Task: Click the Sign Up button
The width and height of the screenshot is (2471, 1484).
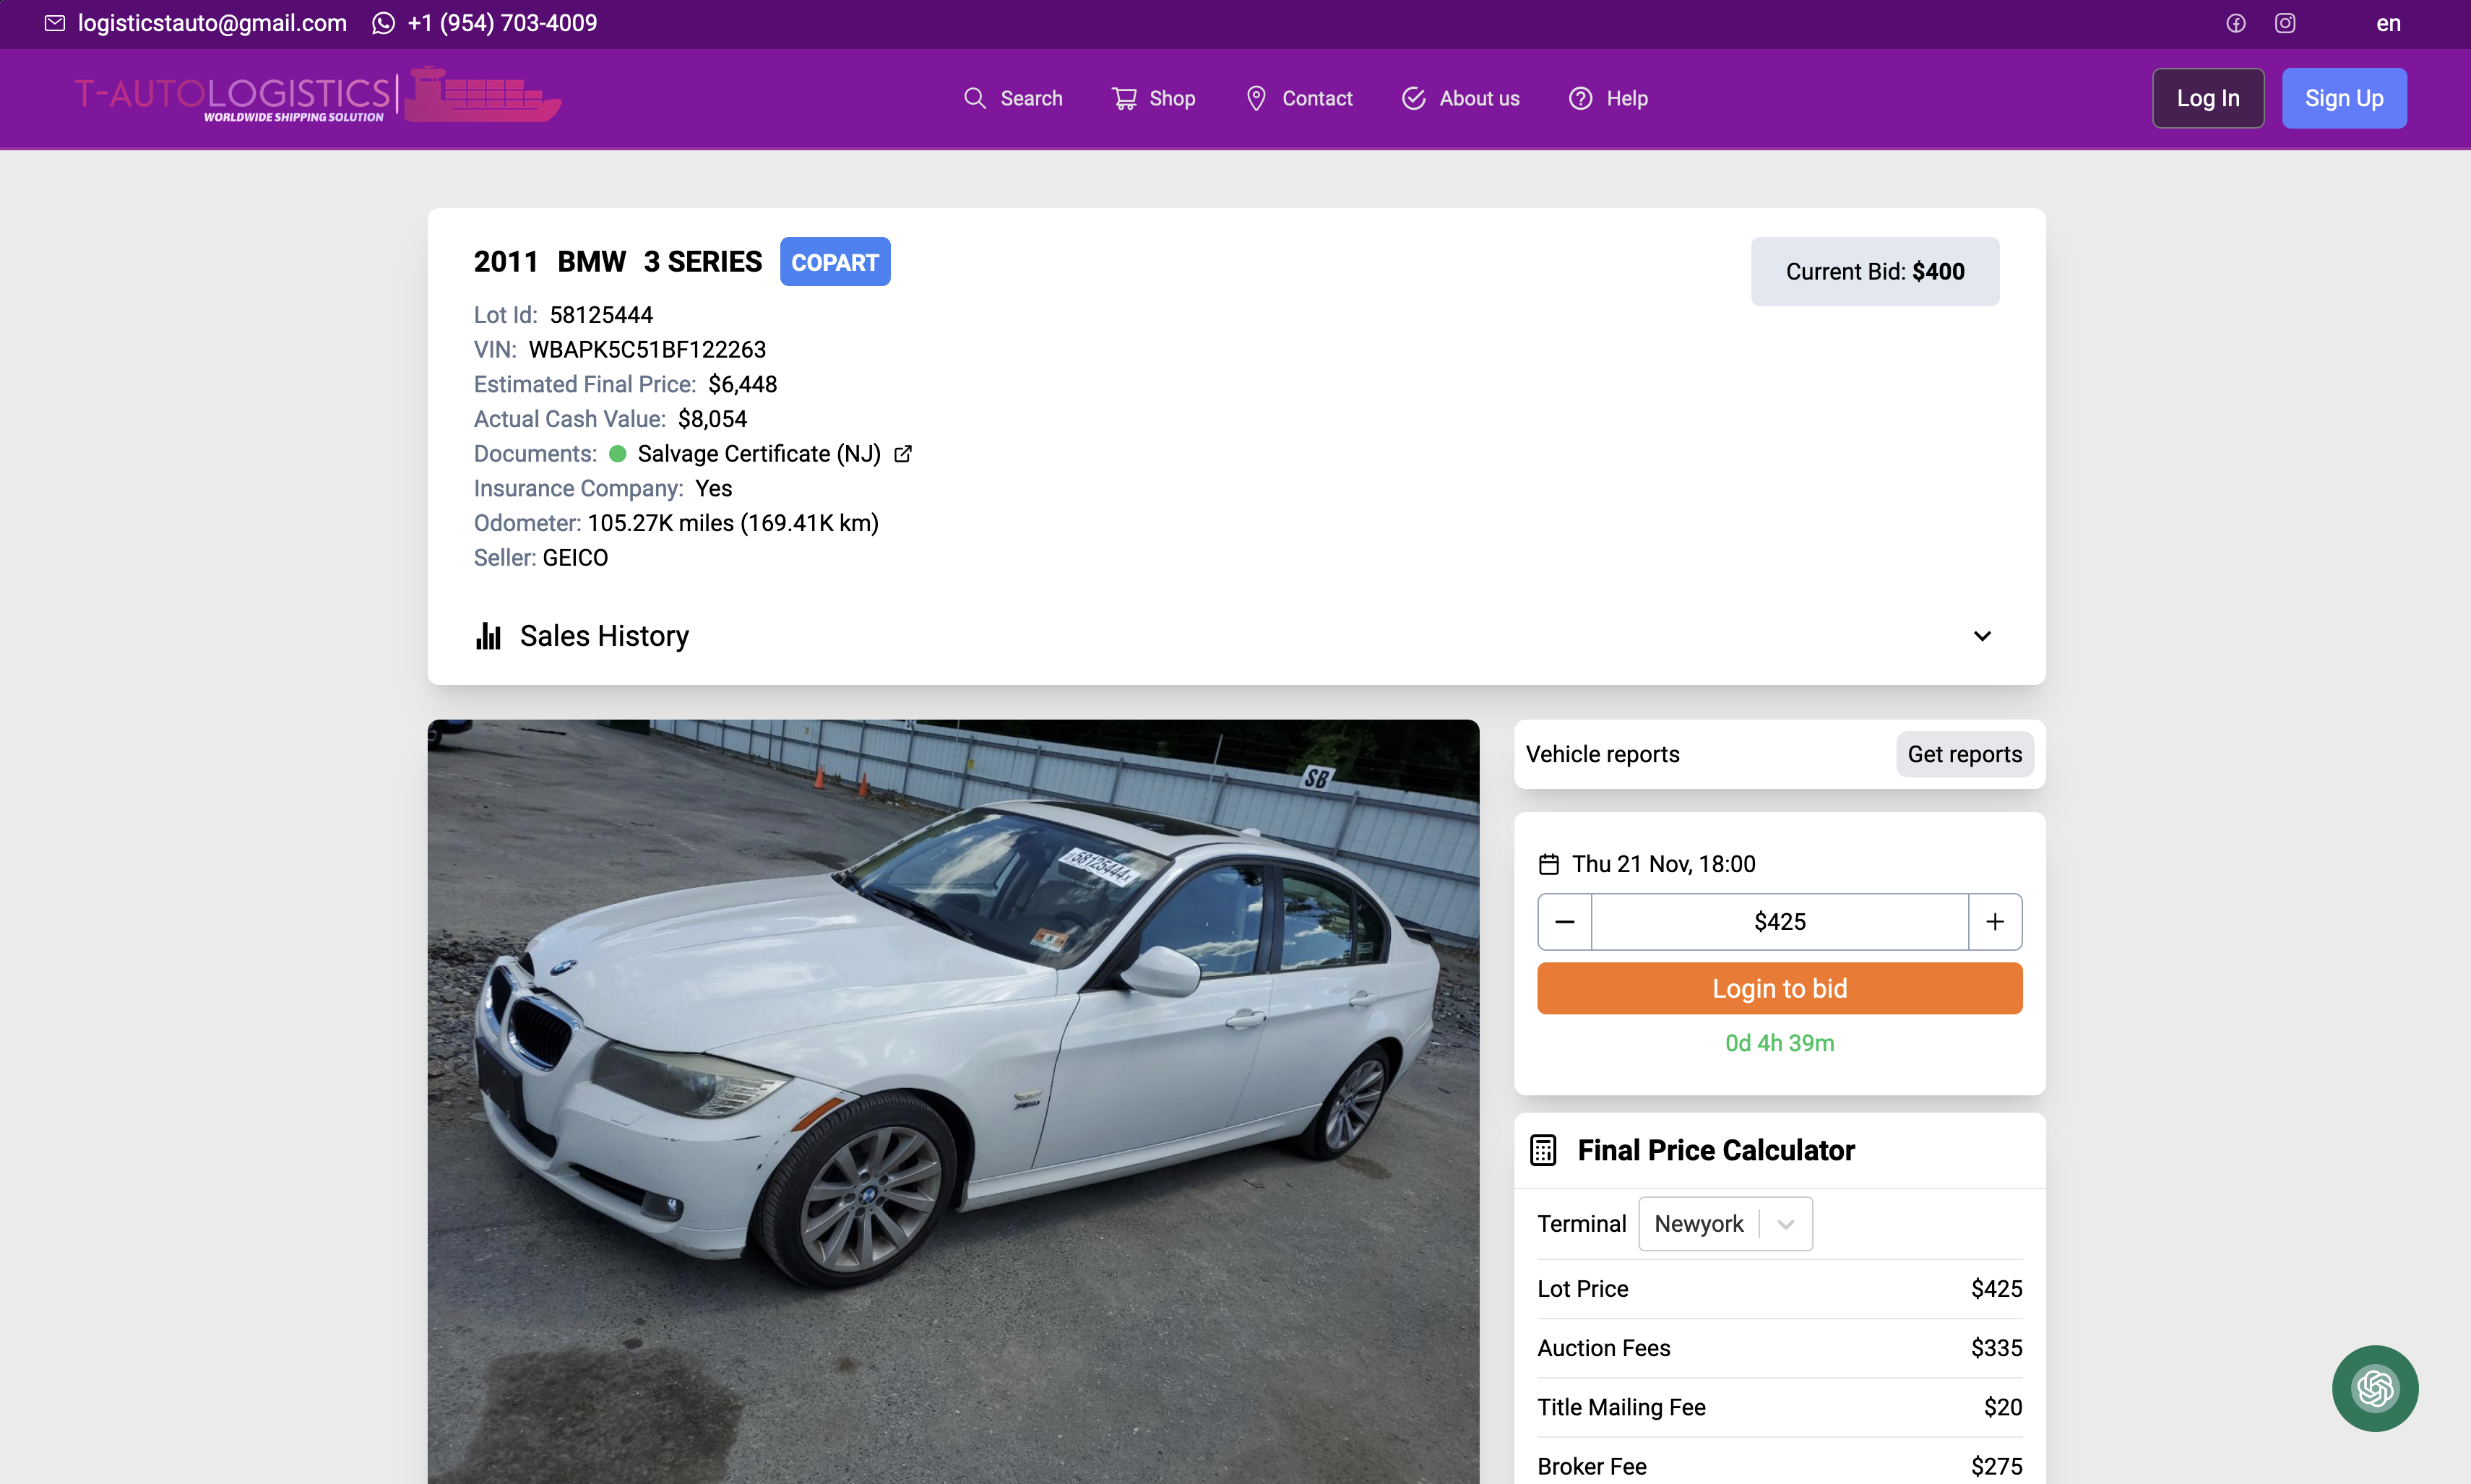Action: coord(2343,98)
